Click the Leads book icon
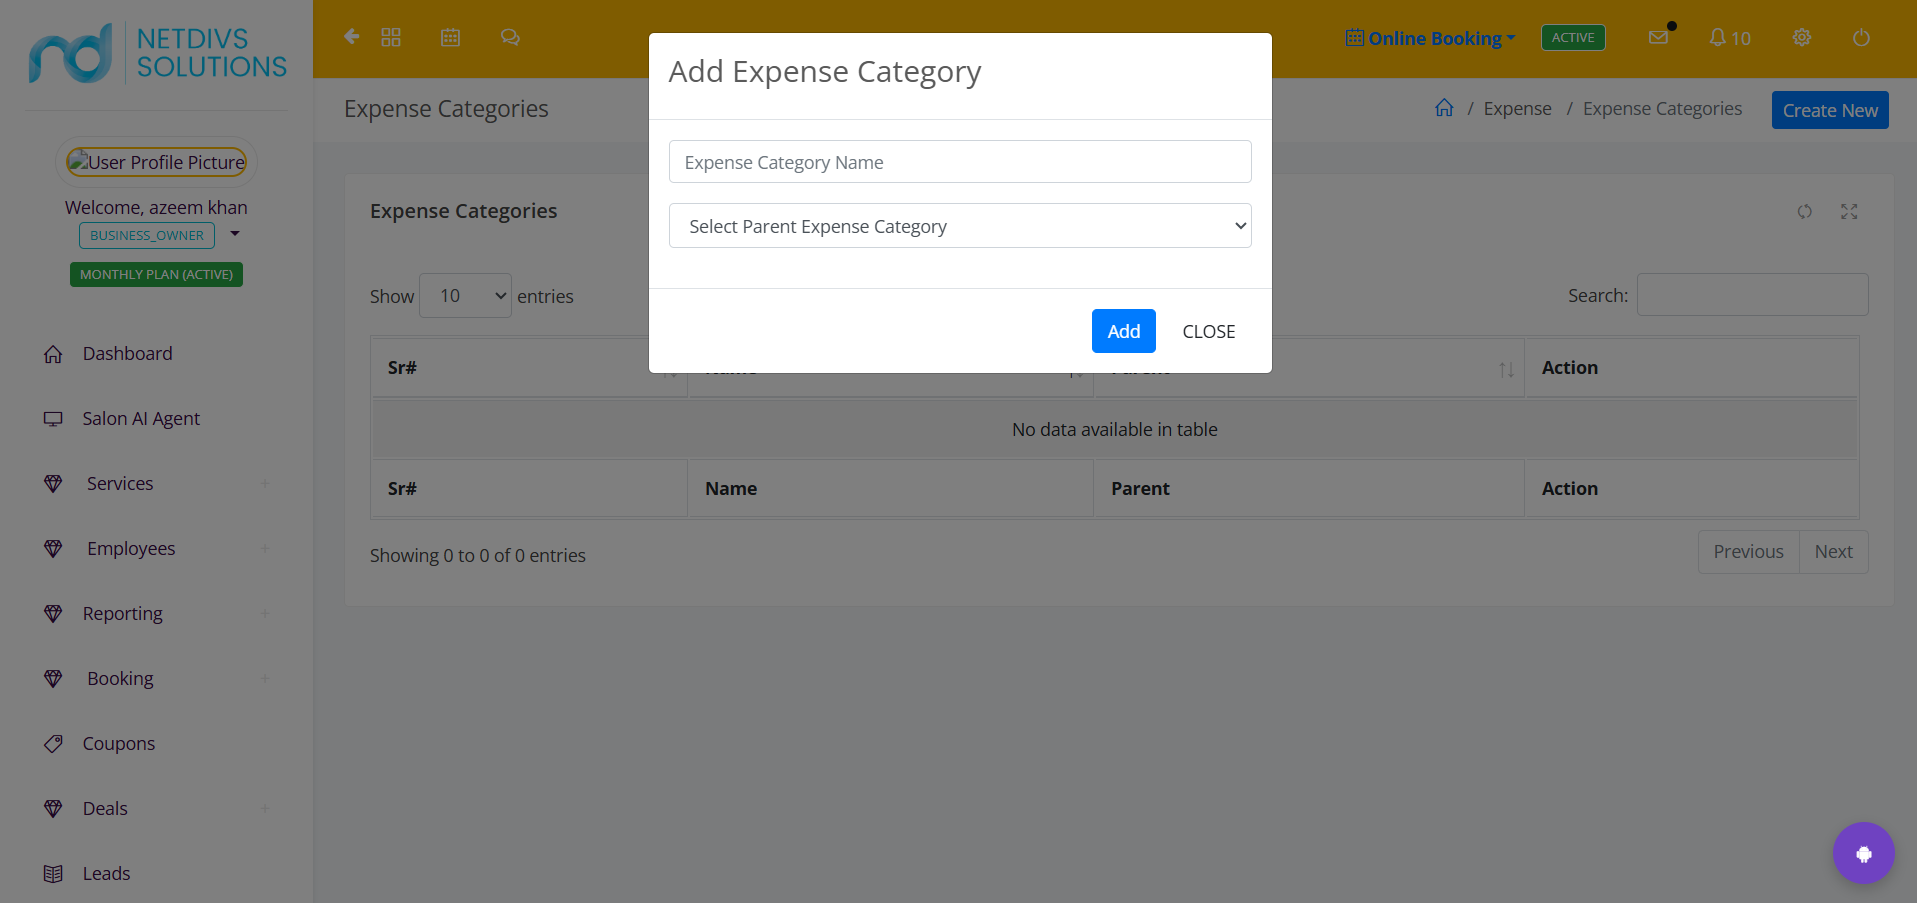This screenshot has height=903, width=1917. (53, 874)
